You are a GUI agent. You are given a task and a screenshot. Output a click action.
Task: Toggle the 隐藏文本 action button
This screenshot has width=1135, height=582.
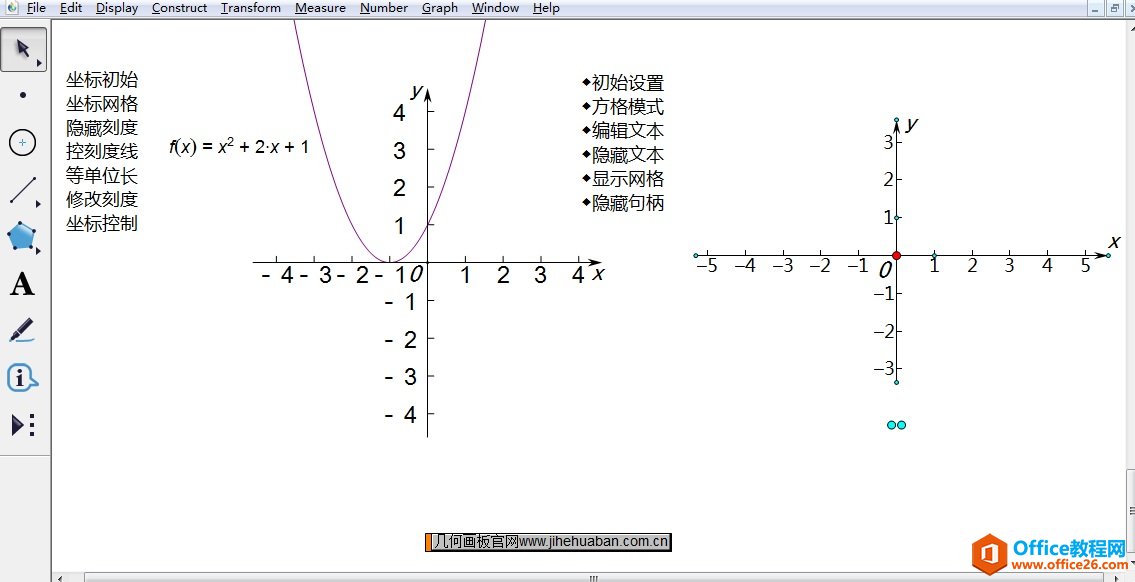click(627, 155)
